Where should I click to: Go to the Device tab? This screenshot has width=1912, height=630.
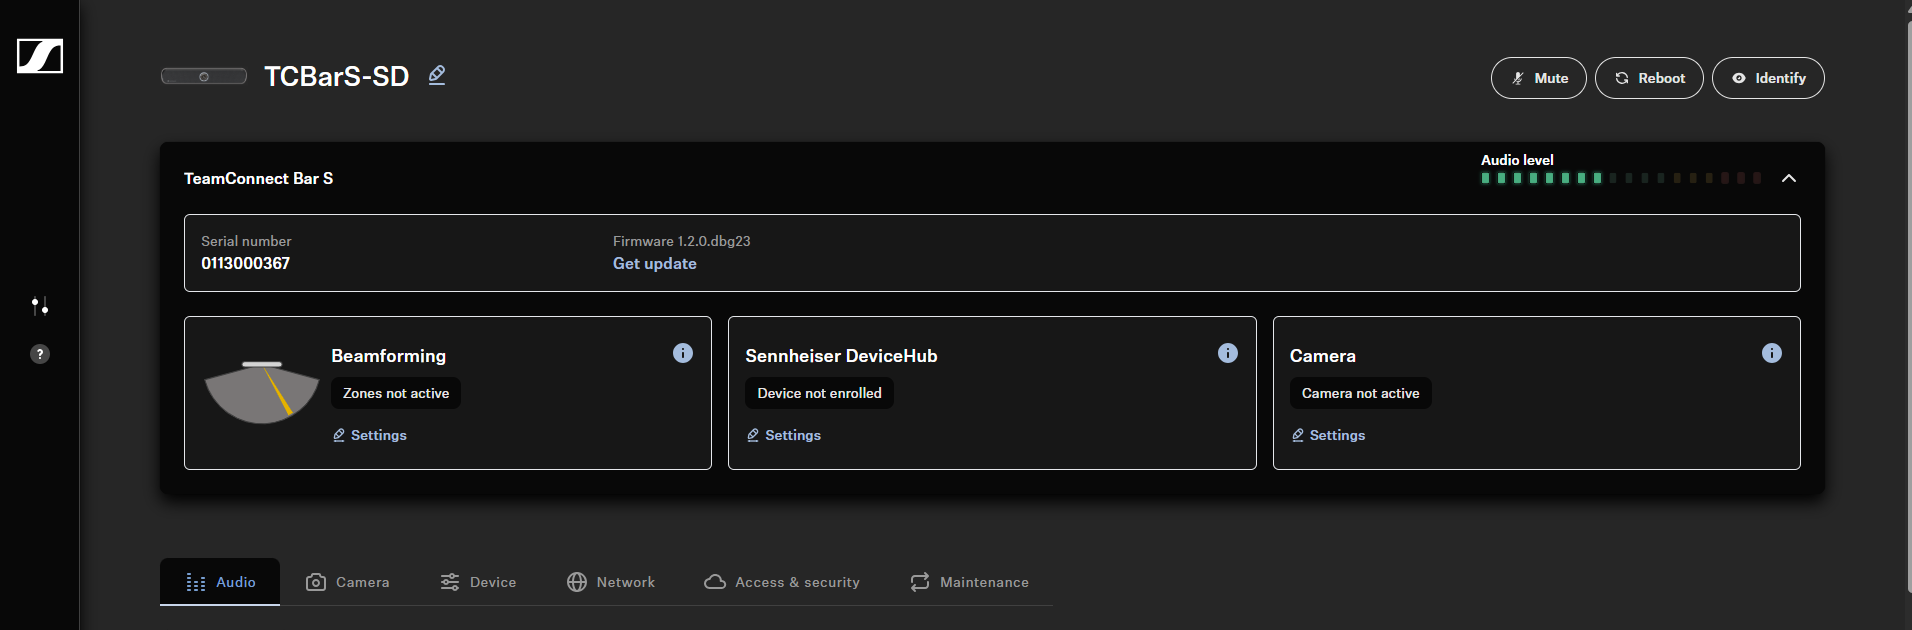click(478, 582)
